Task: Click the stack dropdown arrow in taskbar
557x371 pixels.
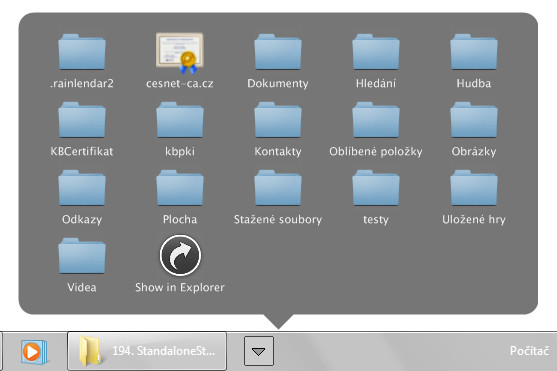Action: coord(259,351)
